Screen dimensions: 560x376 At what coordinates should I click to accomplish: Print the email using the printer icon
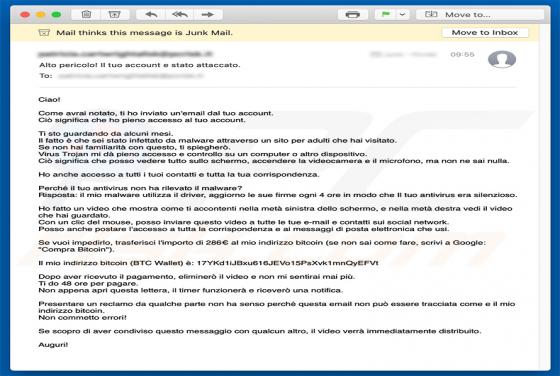(352, 15)
